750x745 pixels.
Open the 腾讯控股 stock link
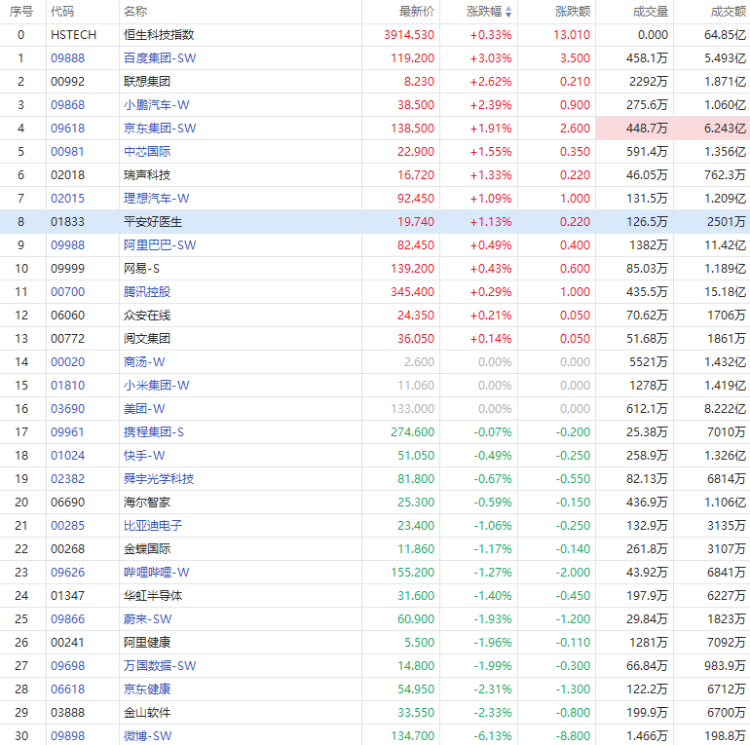[x=147, y=292]
